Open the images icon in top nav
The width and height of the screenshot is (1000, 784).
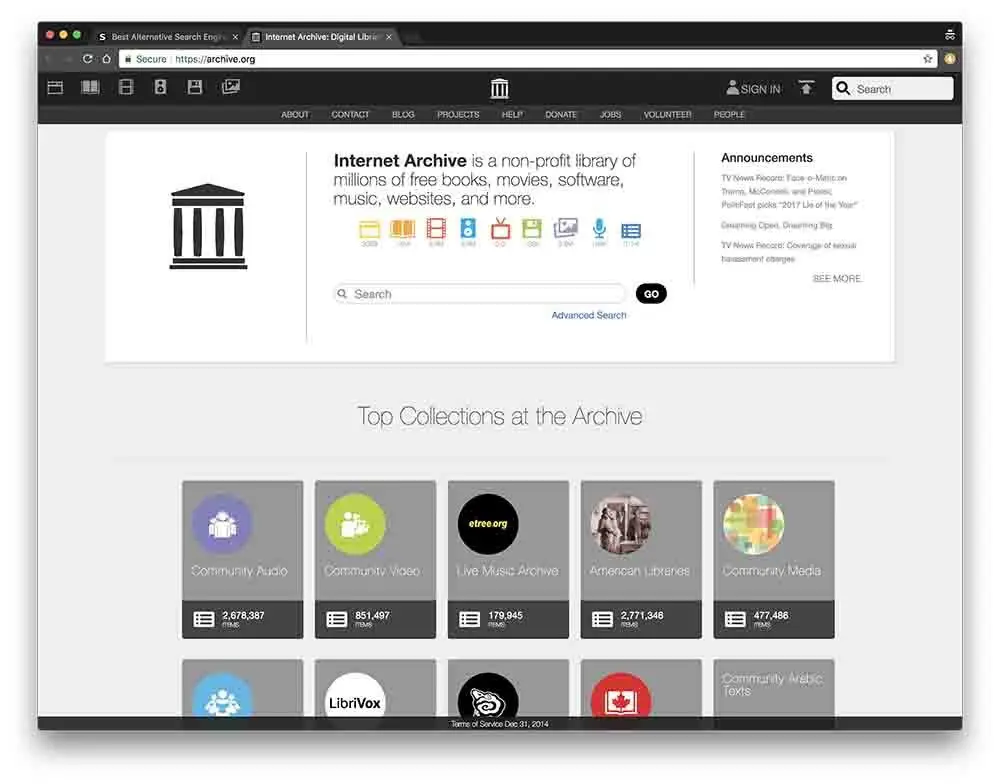click(x=230, y=87)
